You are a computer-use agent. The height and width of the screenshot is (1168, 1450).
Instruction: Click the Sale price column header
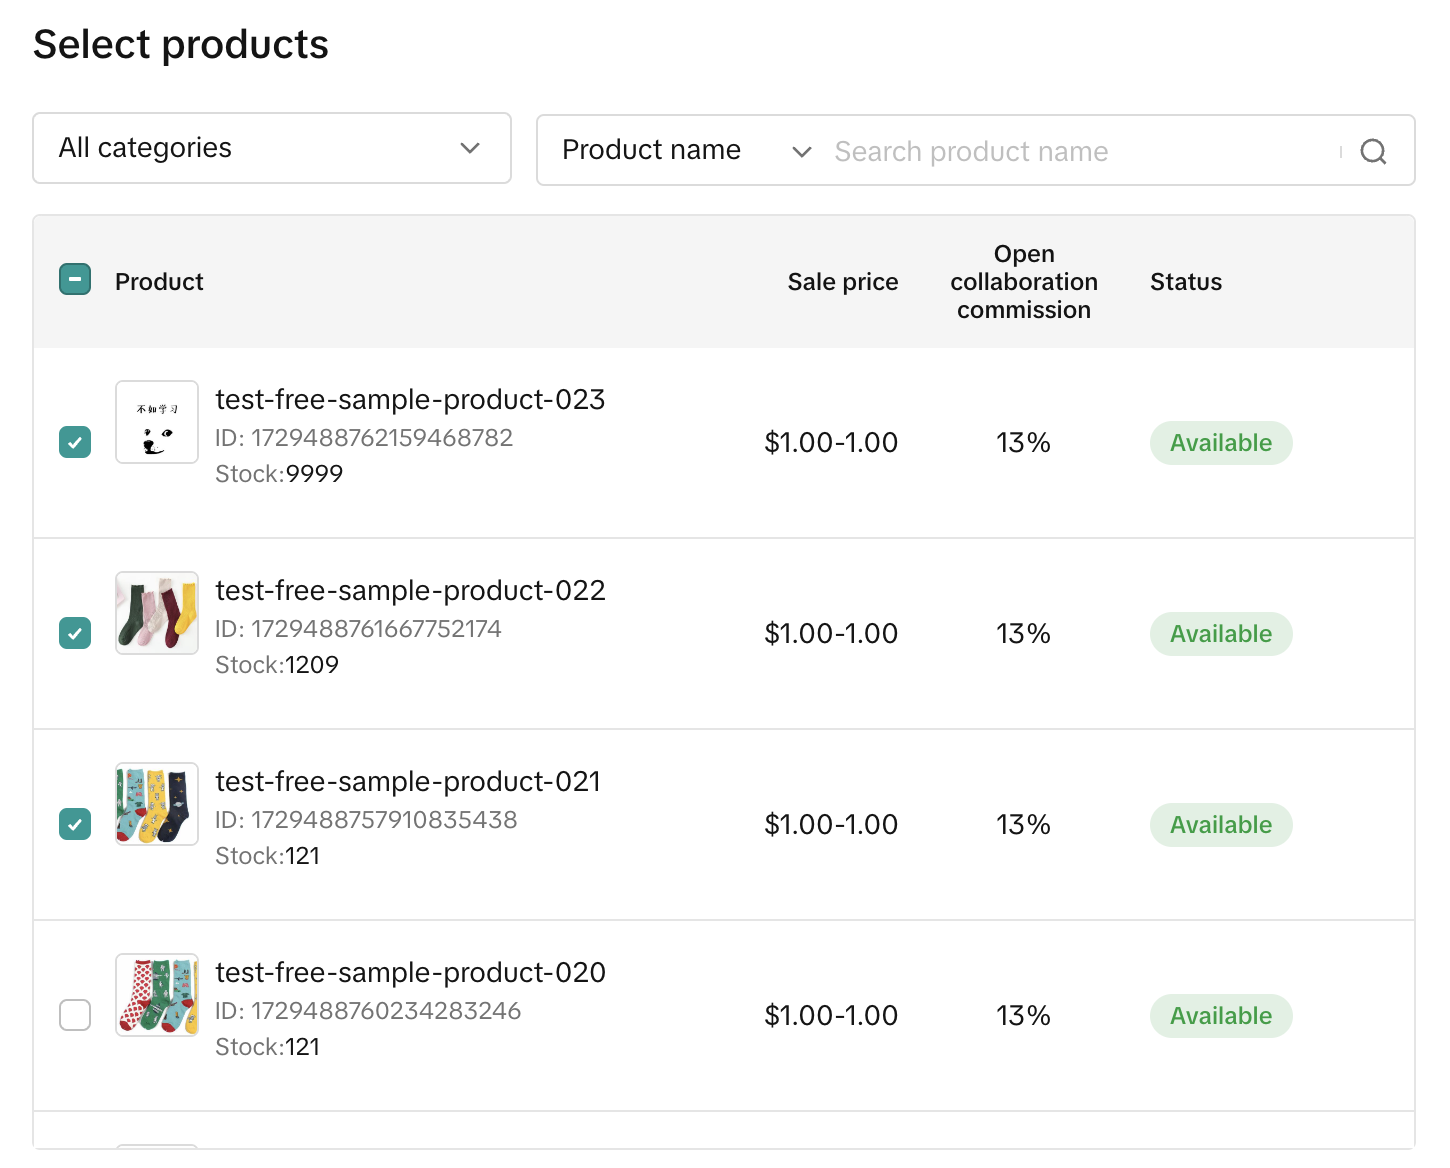click(842, 282)
